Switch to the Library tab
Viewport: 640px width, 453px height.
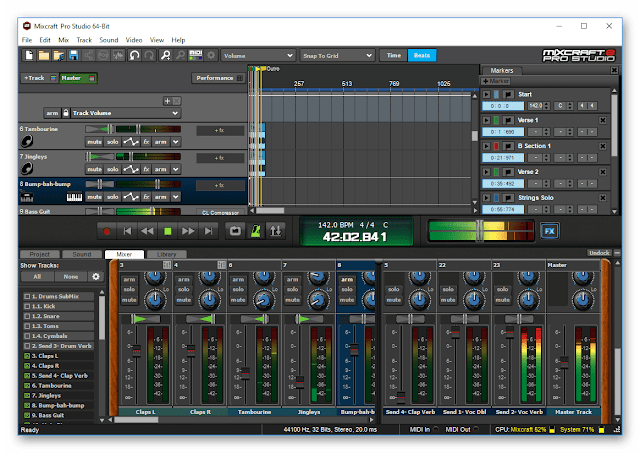[x=167, y=254]
